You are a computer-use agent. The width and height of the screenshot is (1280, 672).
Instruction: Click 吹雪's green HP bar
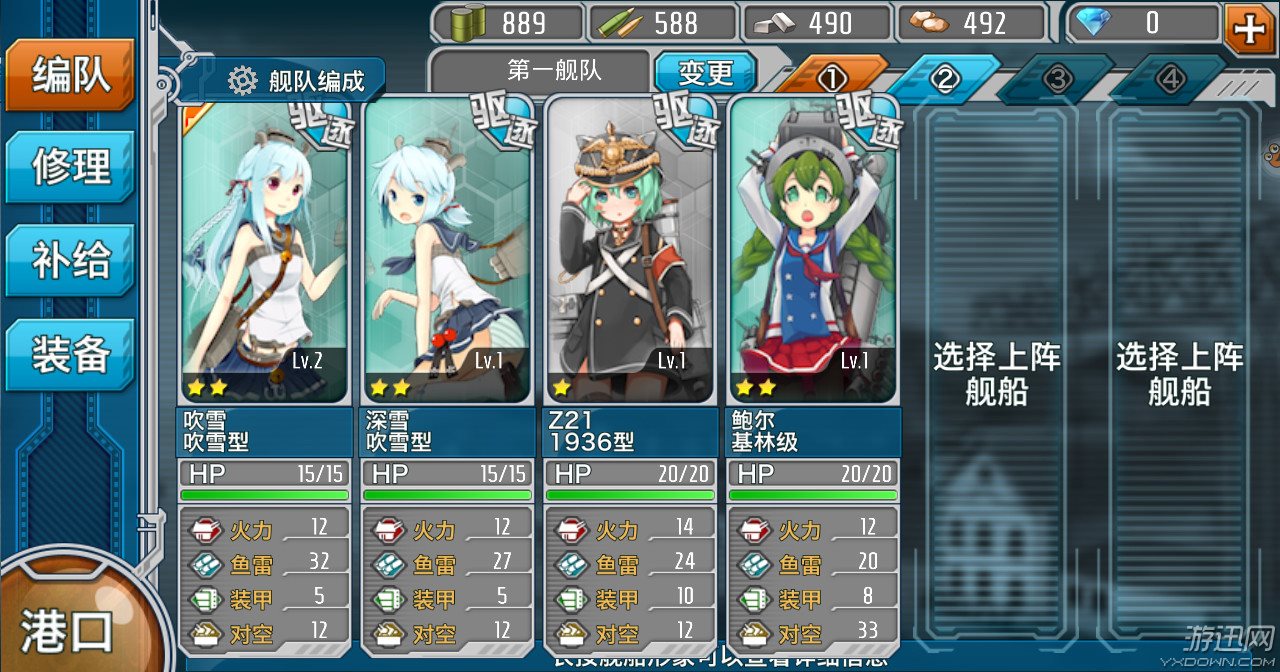(x=265, y=495)
